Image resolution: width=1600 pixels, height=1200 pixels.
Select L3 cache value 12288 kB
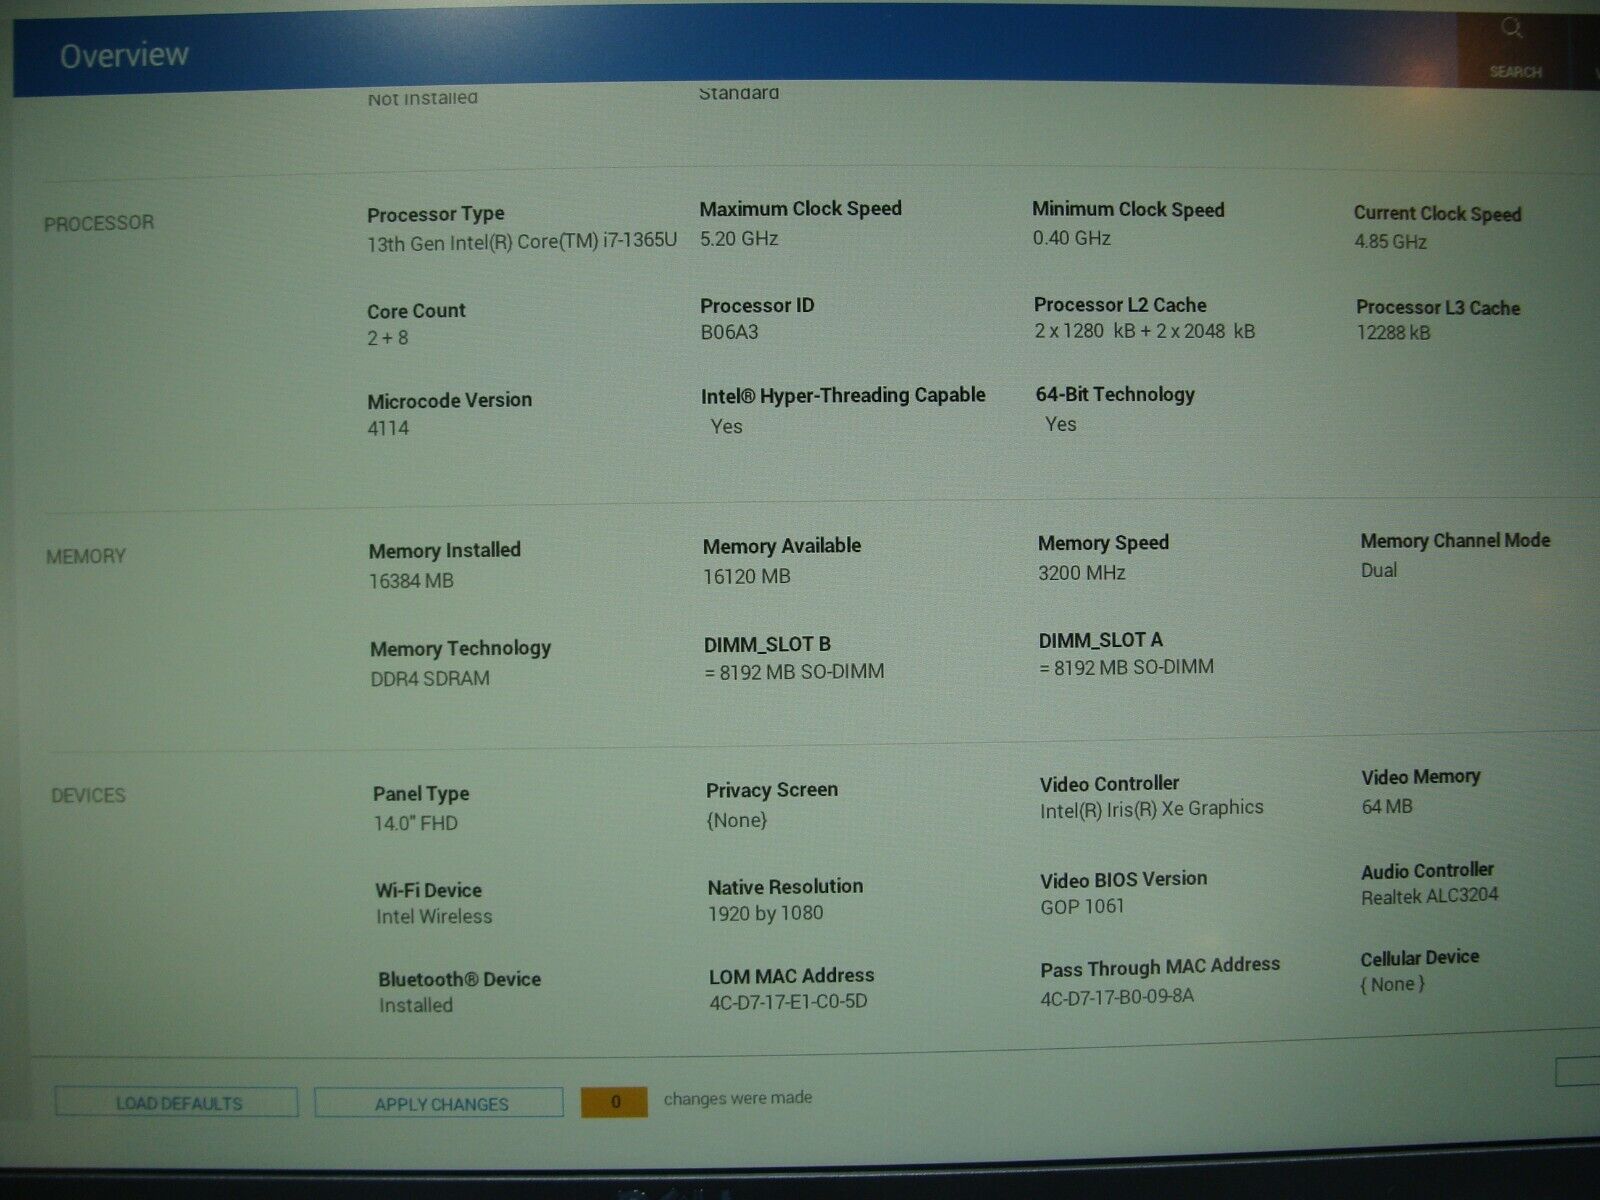1393,333
